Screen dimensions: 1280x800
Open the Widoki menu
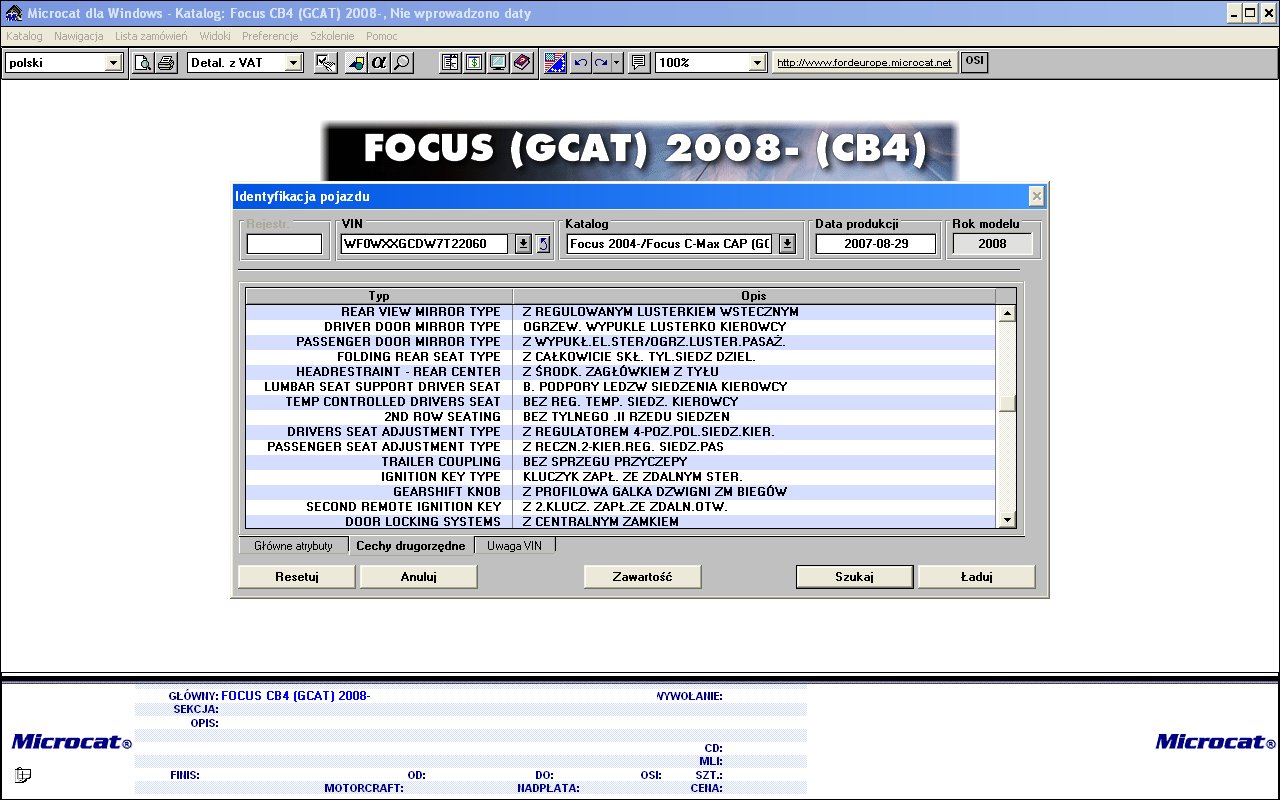215,36
